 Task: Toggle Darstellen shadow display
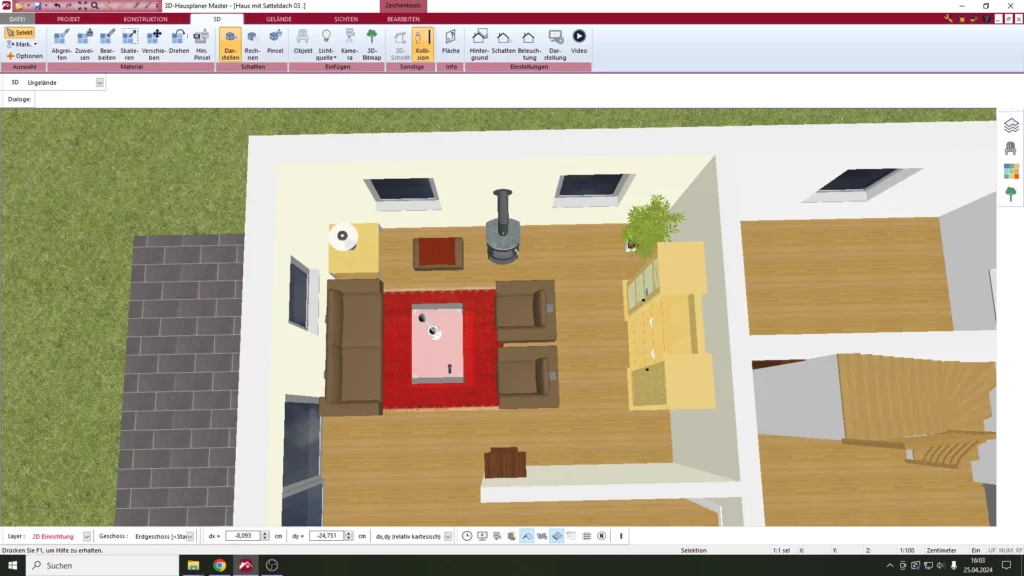point(231,44)
